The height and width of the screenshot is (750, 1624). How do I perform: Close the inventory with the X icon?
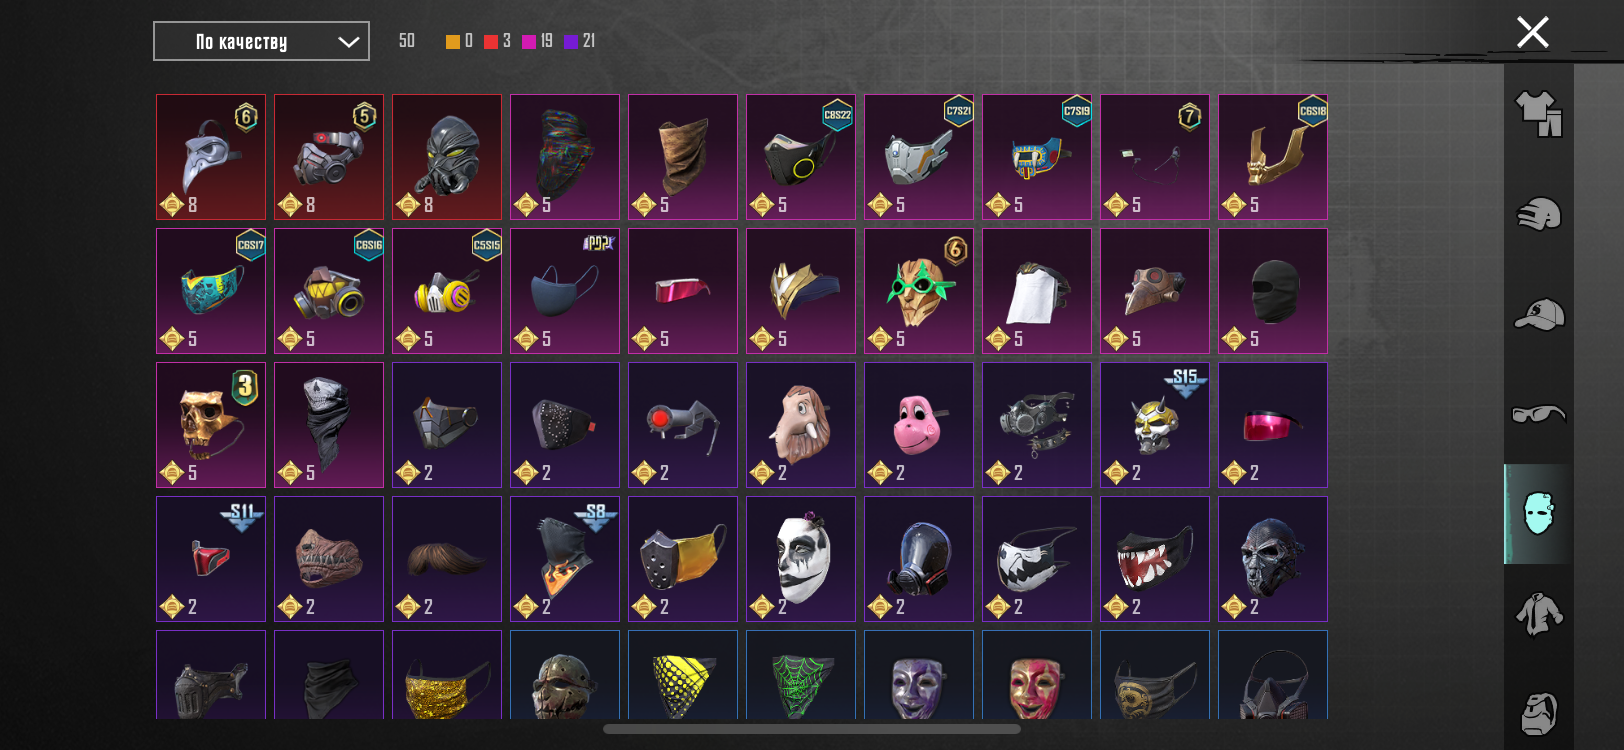coord(1532,32)
